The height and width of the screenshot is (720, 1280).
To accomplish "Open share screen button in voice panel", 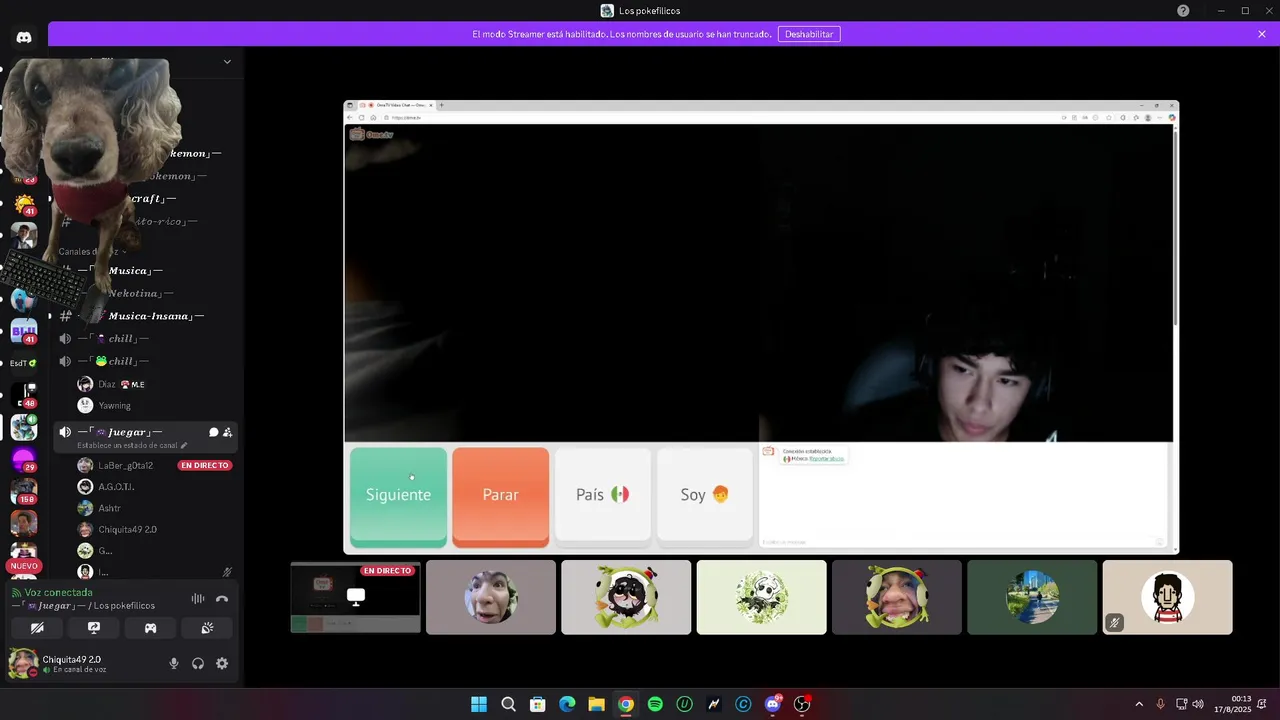I will [x=94, y=628].
